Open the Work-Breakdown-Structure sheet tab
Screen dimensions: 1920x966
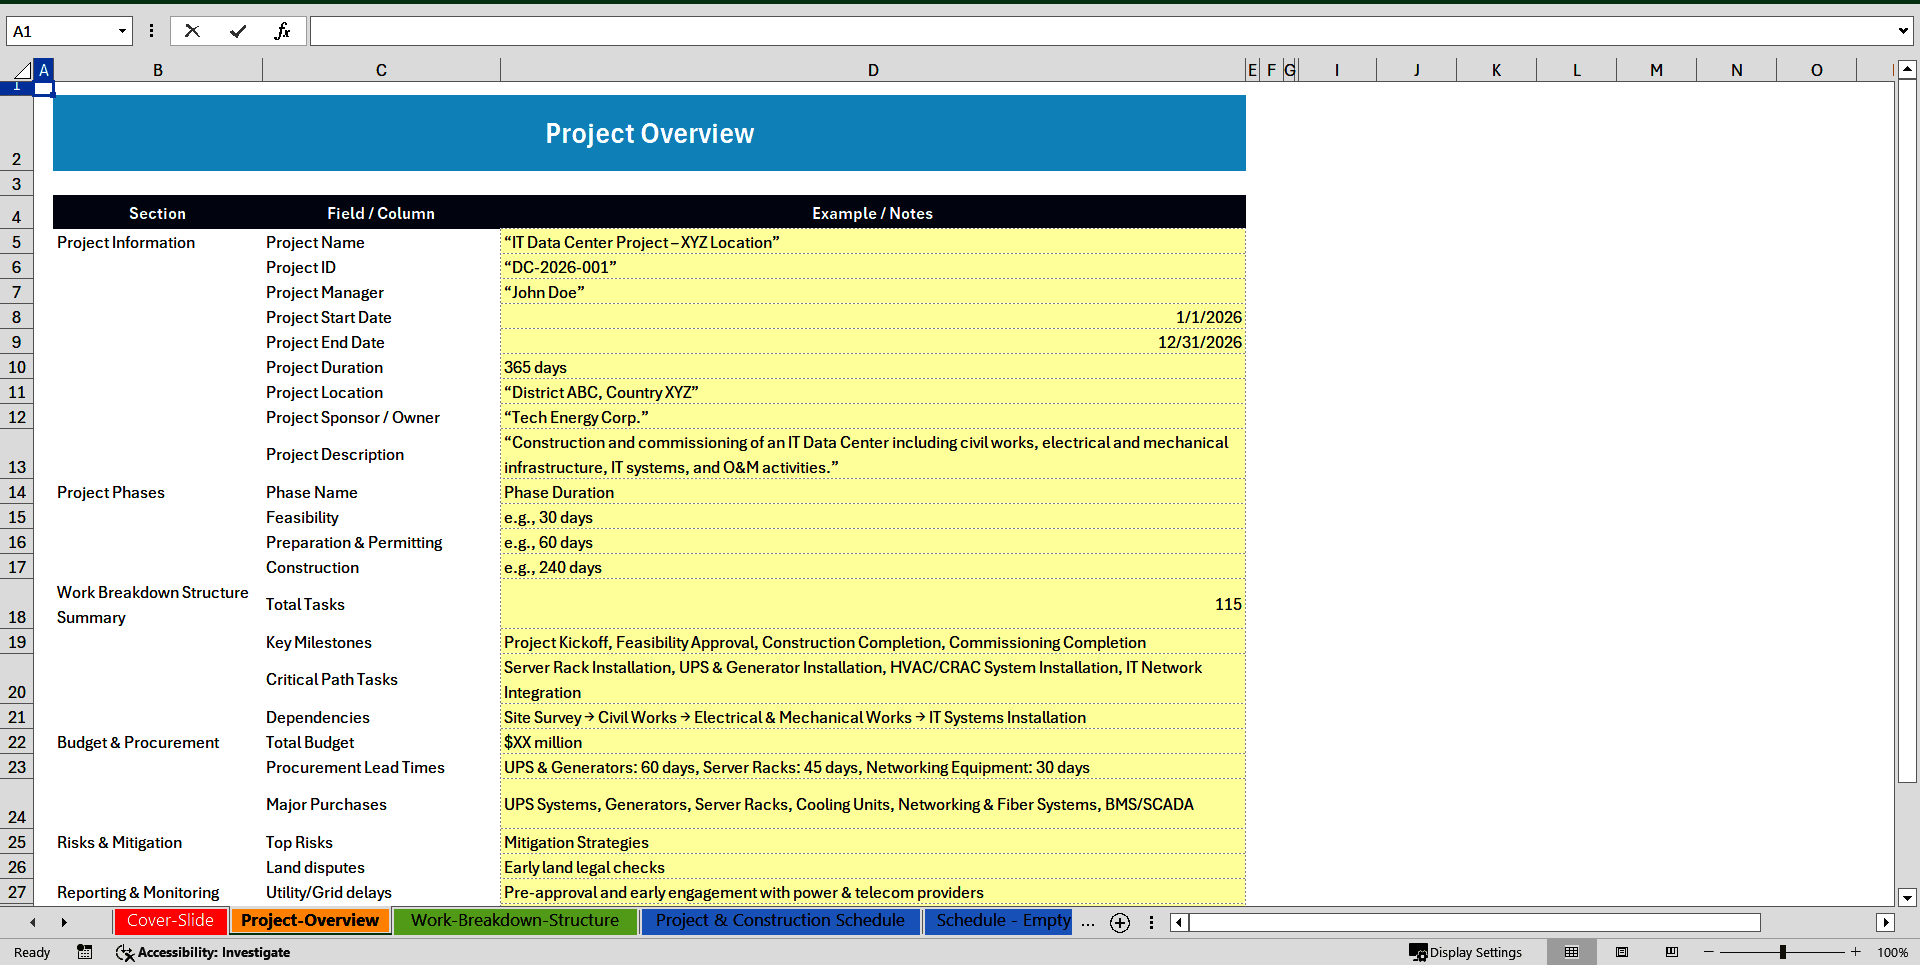515,921
